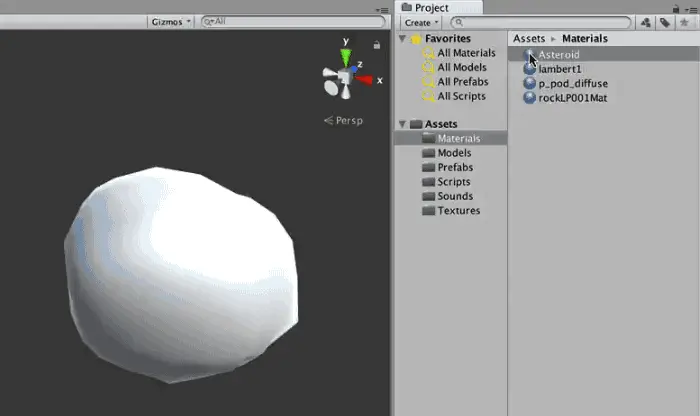Select the Assets root folder
700x416 pixels.
tap(441, 124)
